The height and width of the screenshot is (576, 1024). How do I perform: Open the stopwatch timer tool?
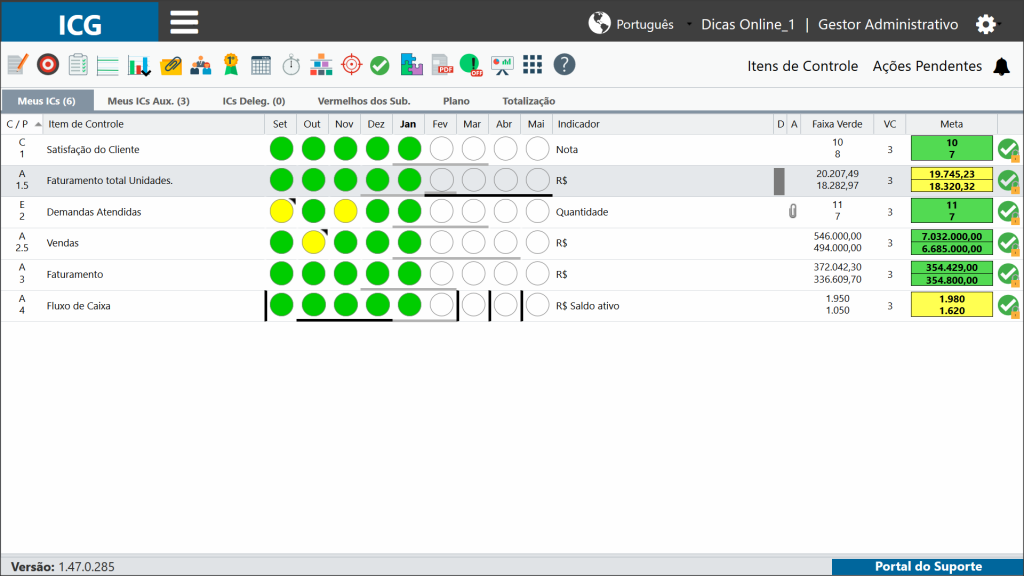[291, 65]
